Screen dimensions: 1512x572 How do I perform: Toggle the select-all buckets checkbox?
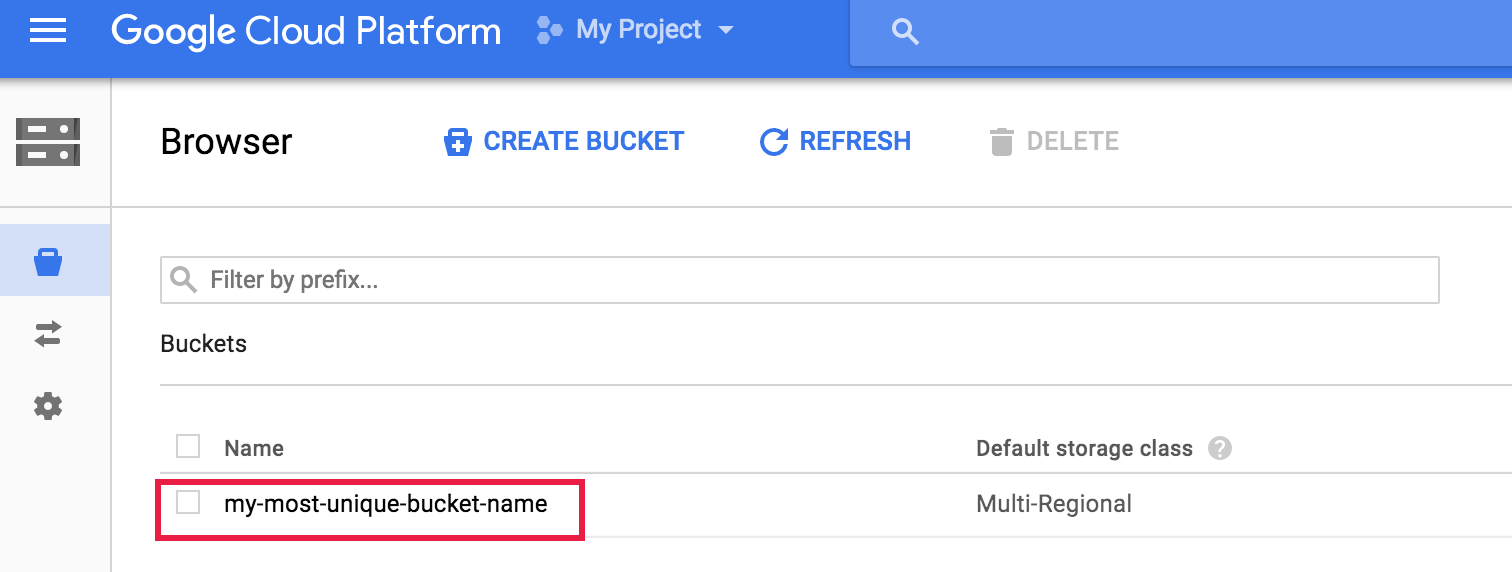click(x=188, y=446)
